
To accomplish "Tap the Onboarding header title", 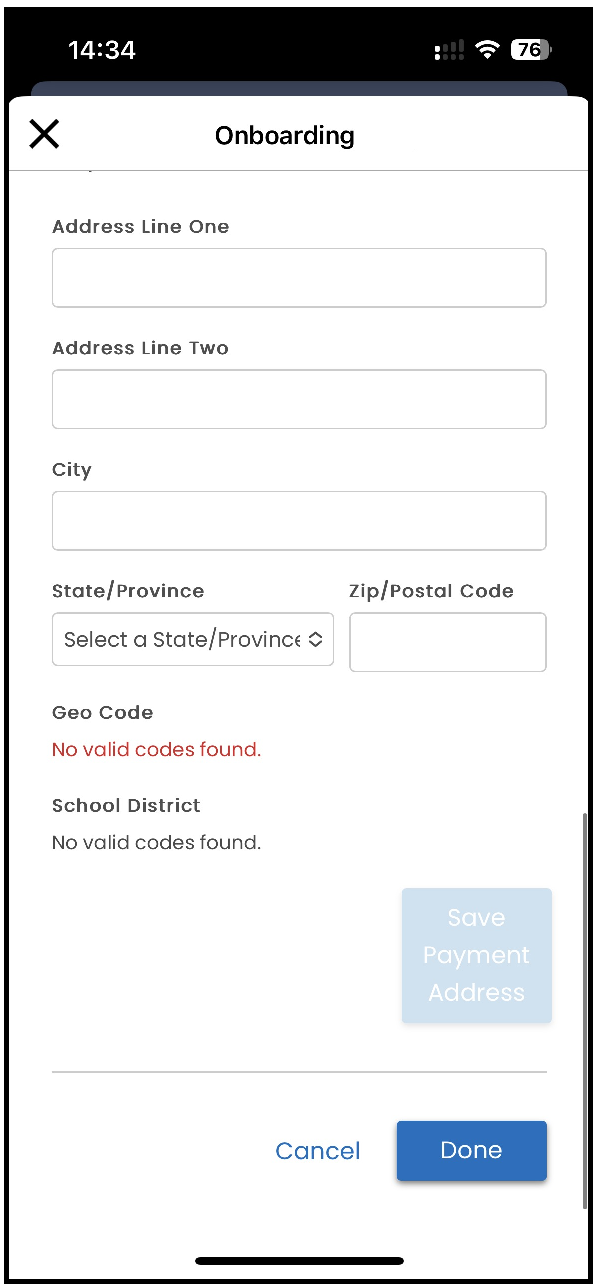I will [x=285, y=135].
